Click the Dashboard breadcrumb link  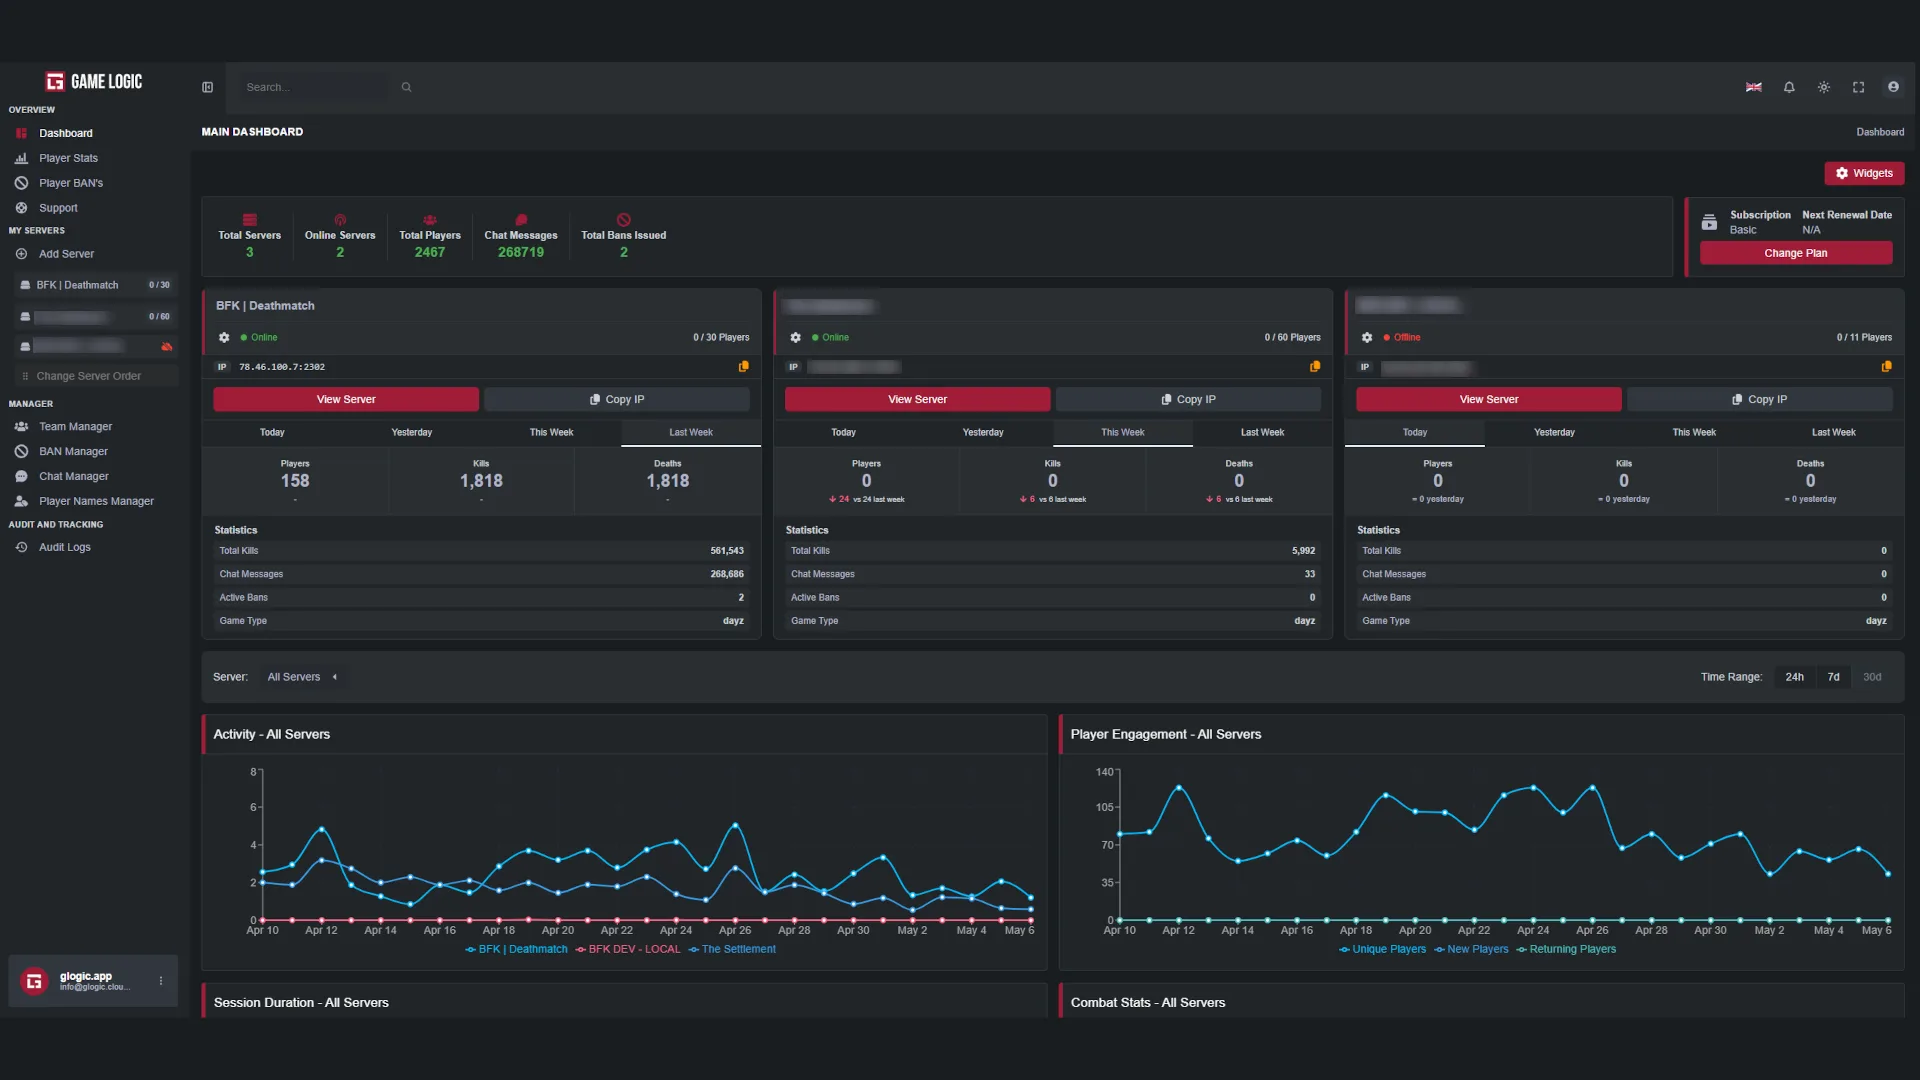(x=1880, y=132)
